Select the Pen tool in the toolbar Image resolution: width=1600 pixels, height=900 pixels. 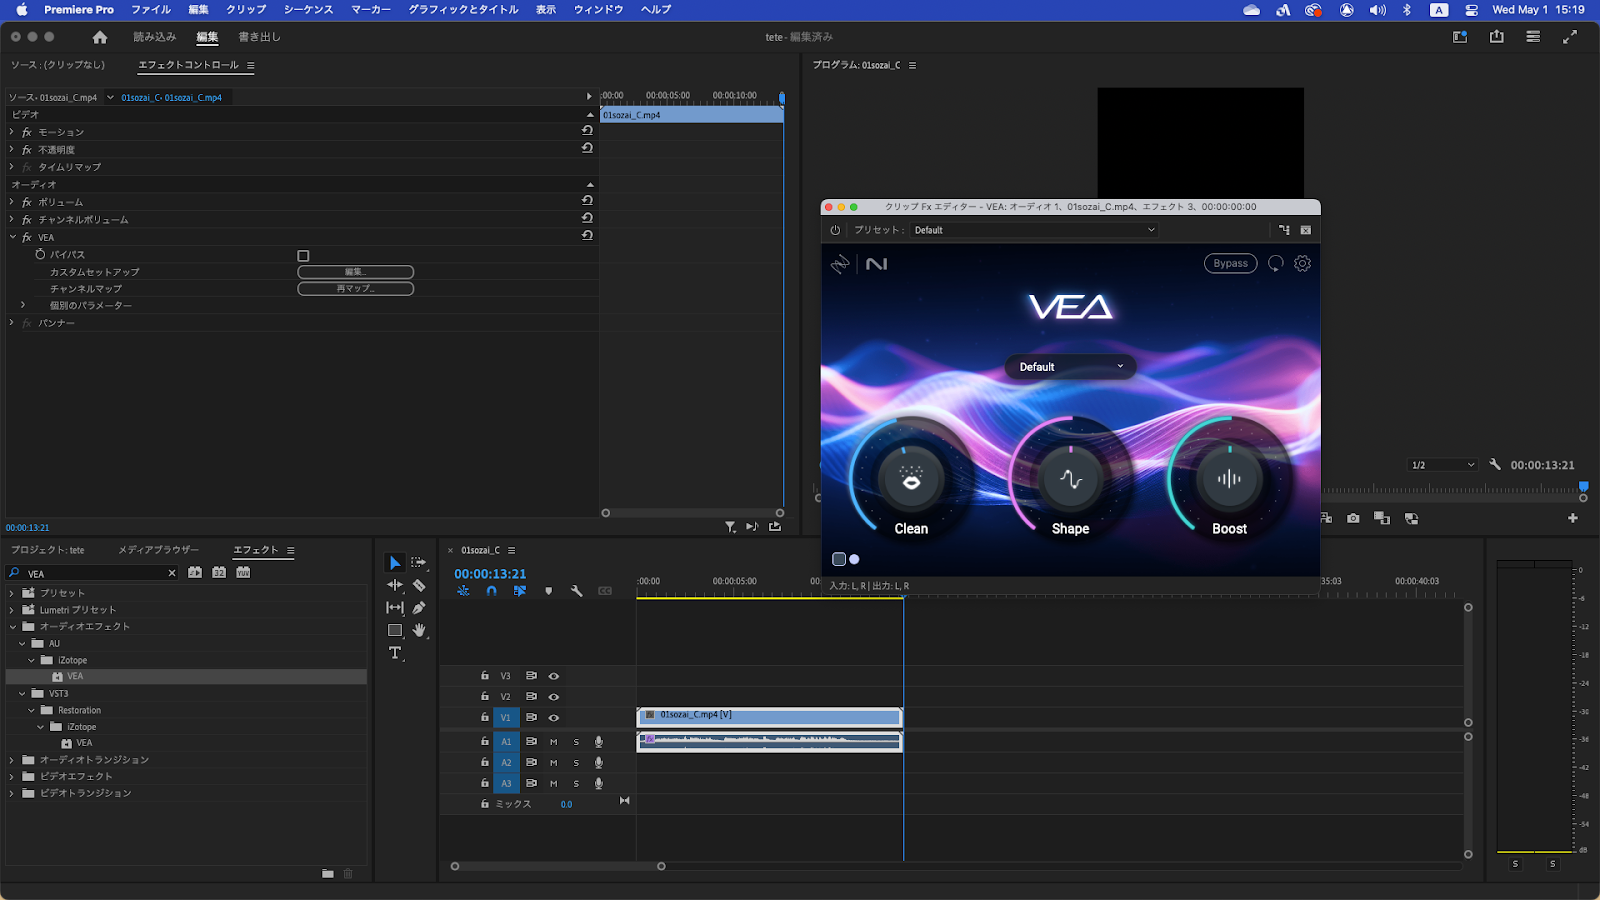(419, 608)
